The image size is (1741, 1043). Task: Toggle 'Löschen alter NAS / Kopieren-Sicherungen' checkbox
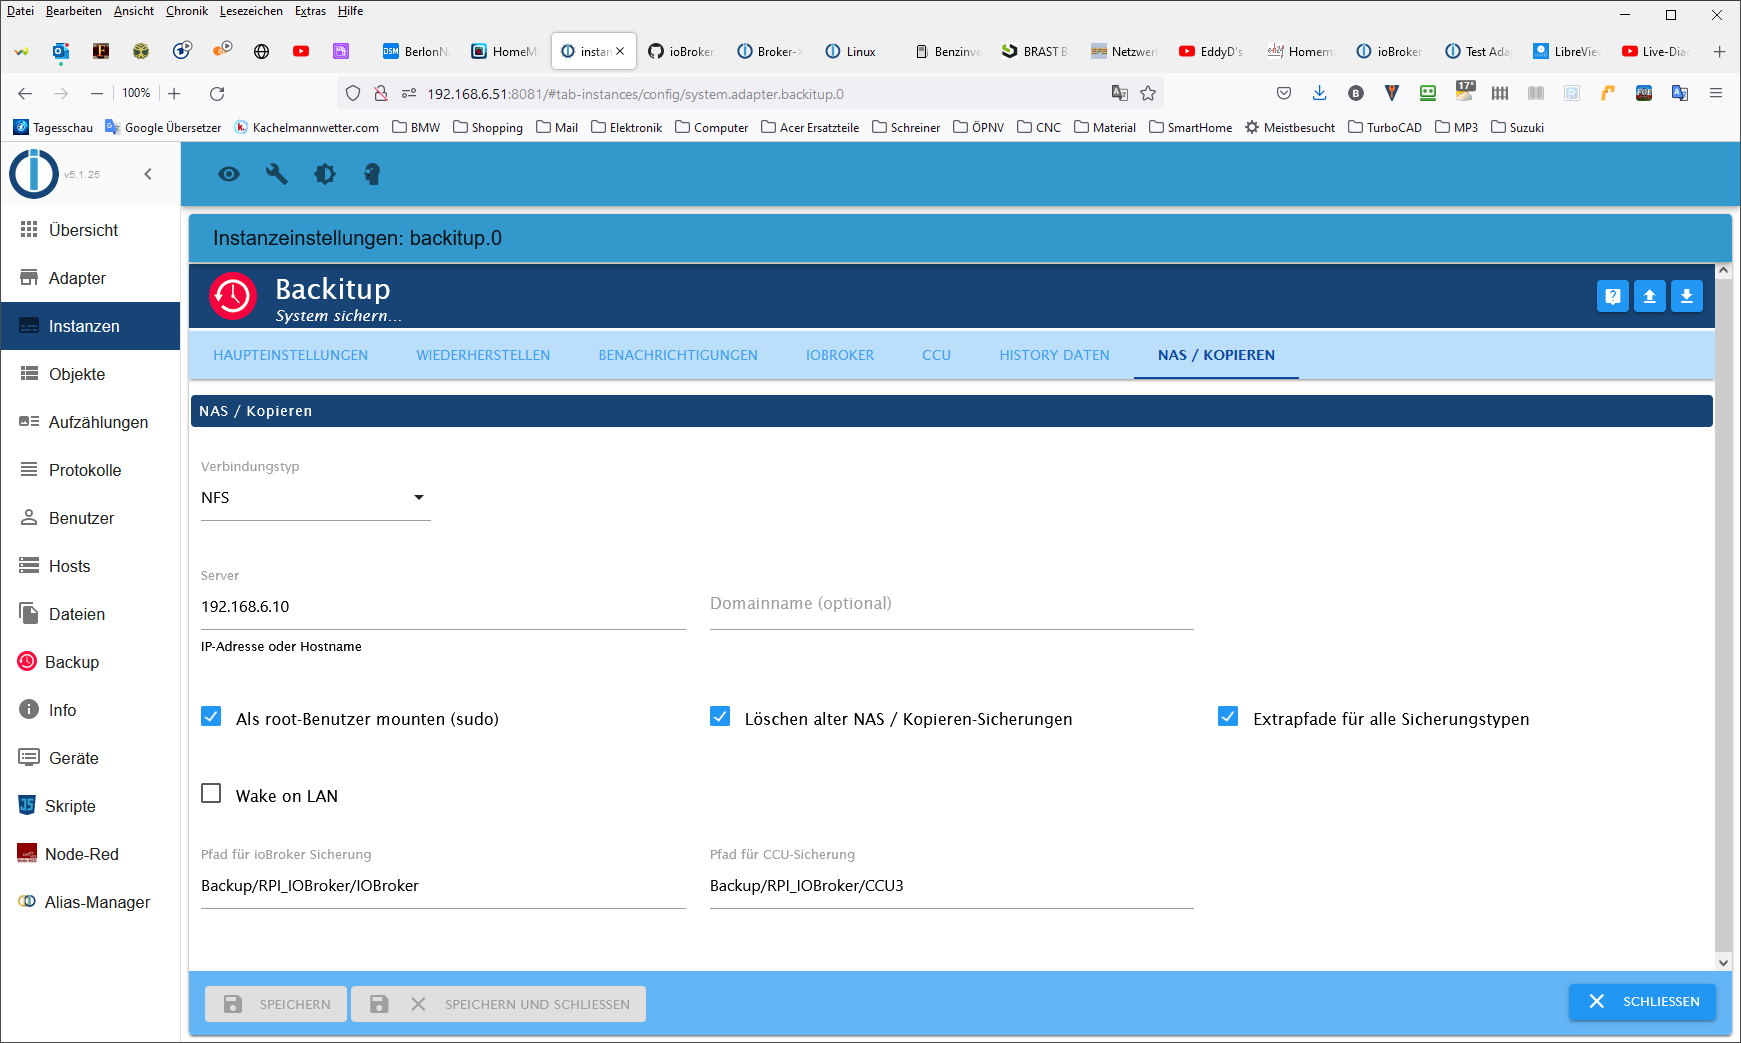720,716
